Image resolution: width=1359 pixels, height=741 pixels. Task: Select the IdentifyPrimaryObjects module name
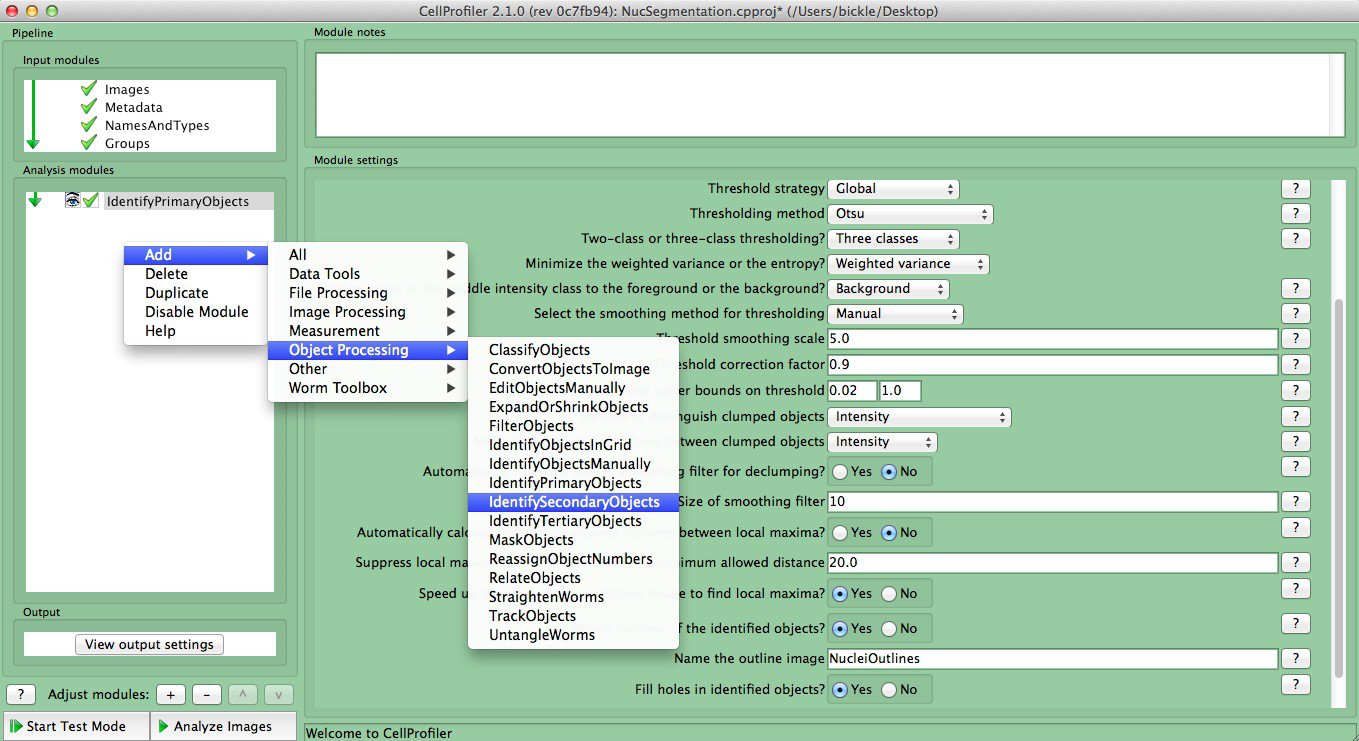point(177,201)
